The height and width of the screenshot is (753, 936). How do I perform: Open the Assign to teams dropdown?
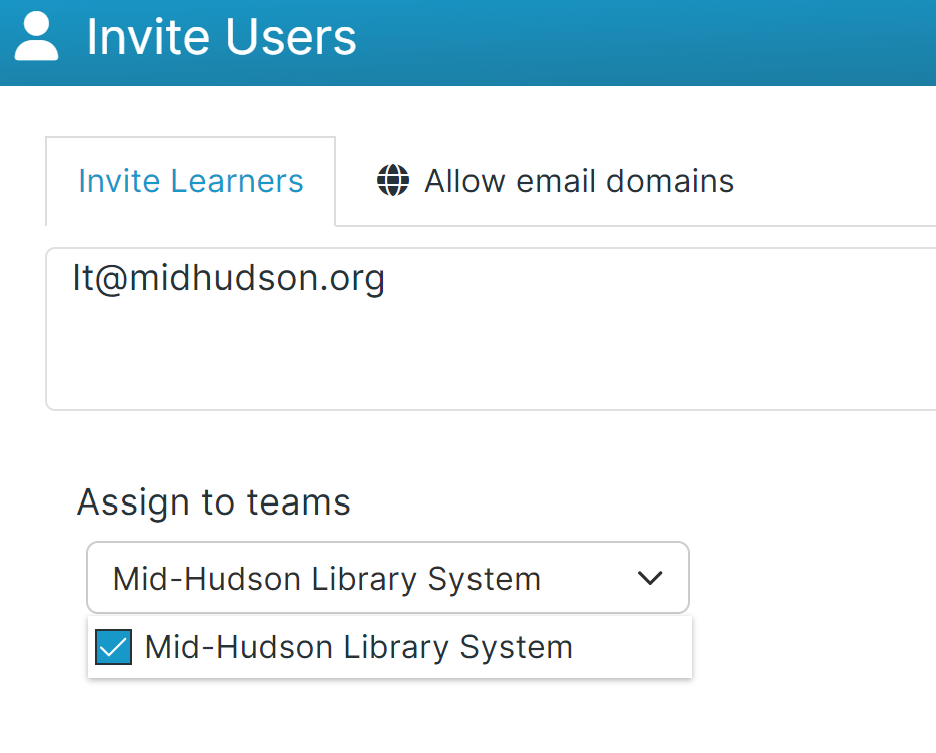pyautogui.click(x=388, y=577)
